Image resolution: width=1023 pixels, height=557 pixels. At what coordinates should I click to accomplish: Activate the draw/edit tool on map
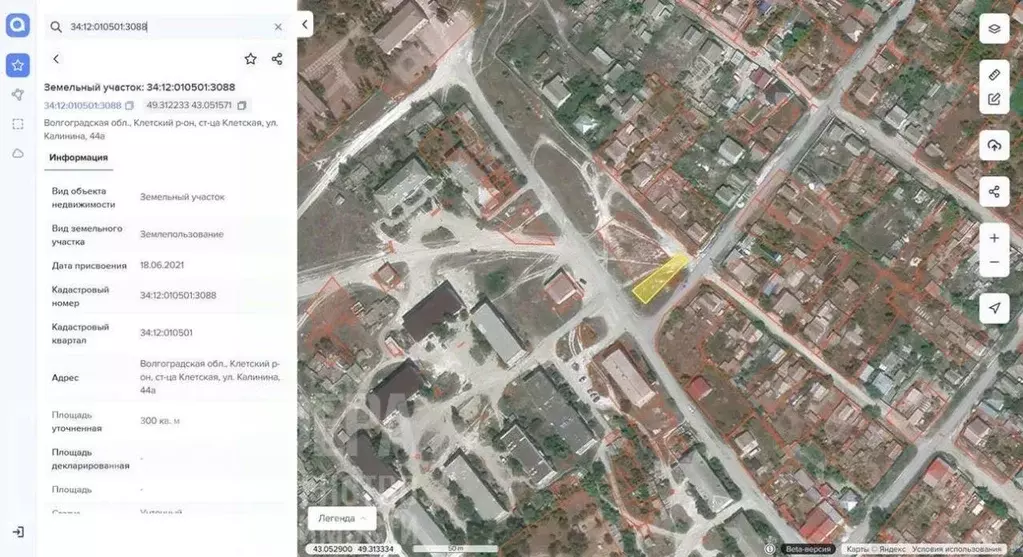994,99
